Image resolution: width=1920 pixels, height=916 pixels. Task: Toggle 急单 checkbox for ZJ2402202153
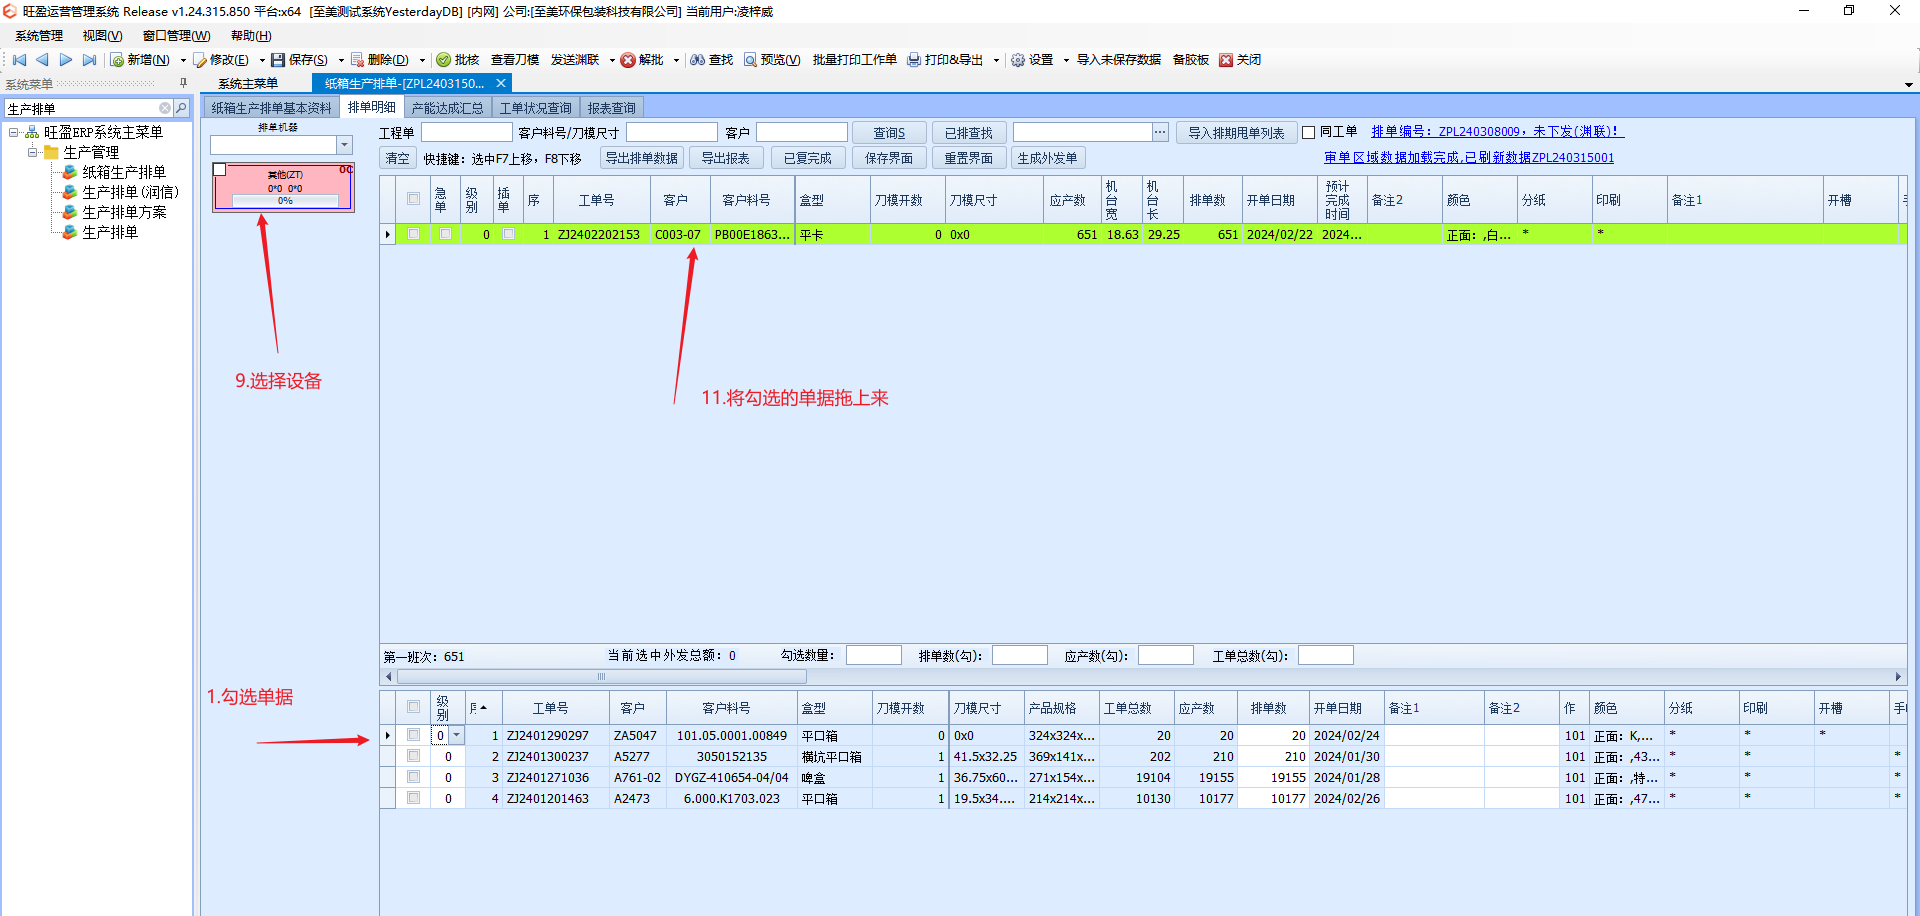[445, 234]
